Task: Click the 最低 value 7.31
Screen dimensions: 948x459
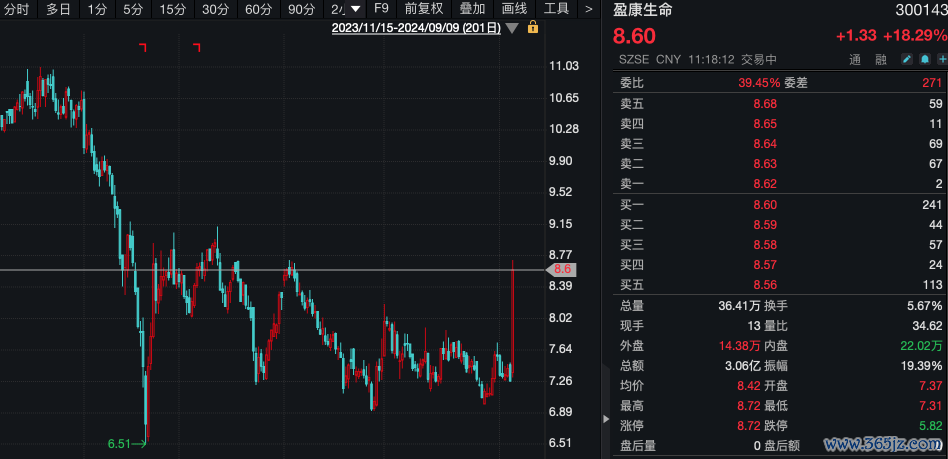Action: pos(931,406)
